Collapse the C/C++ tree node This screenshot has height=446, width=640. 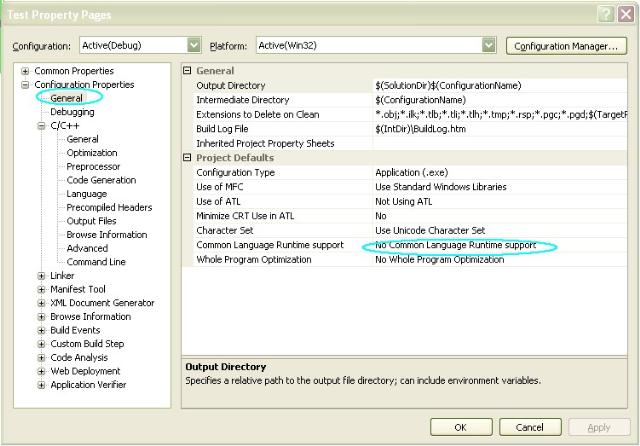click(x=41, y=126)
